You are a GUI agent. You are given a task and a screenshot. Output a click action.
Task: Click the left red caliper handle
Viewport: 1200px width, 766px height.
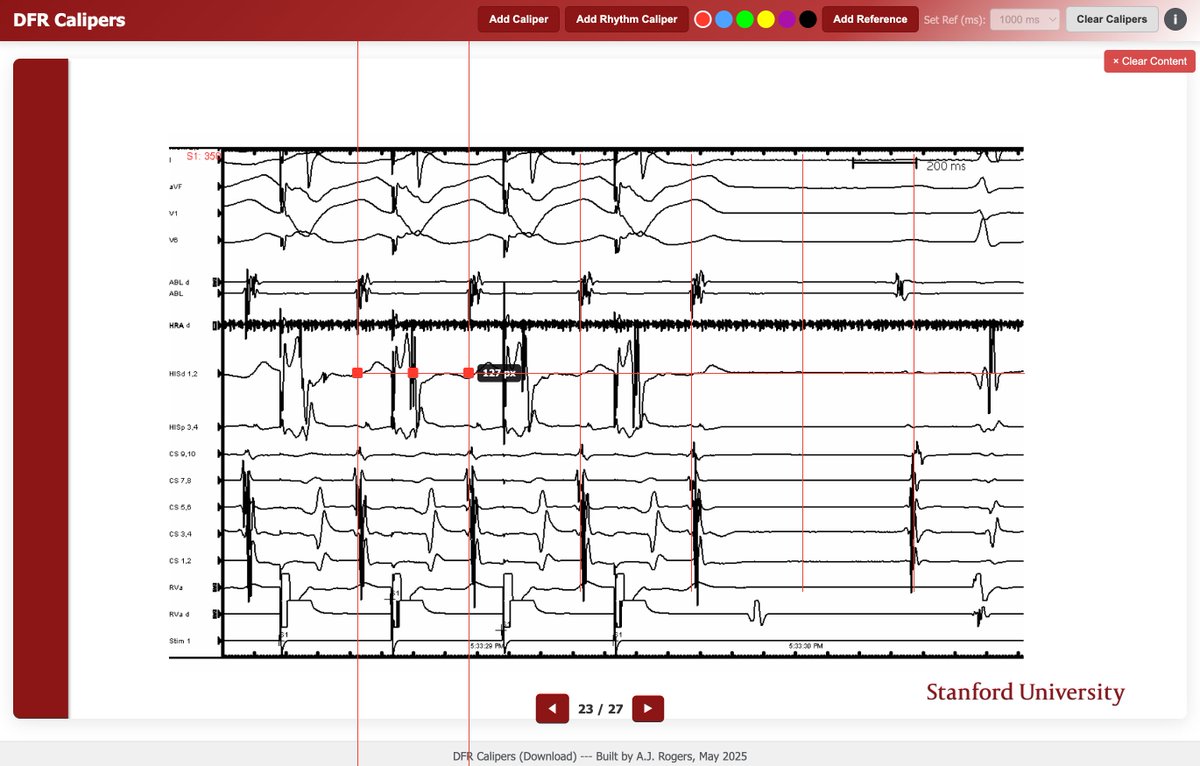click(x=357, y=373)
